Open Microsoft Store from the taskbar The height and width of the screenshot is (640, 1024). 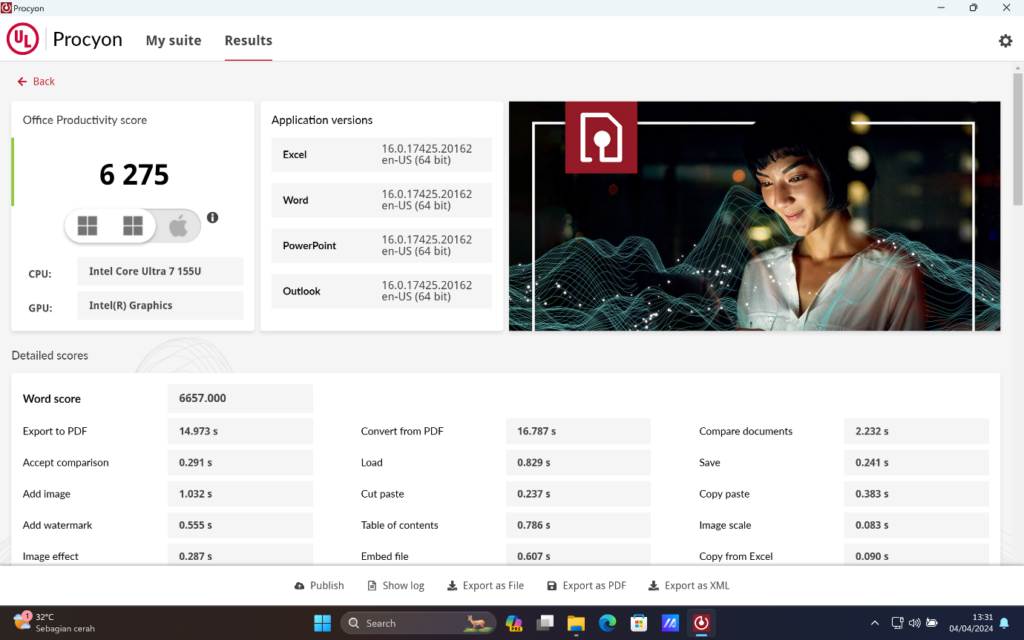pos(638,622)
